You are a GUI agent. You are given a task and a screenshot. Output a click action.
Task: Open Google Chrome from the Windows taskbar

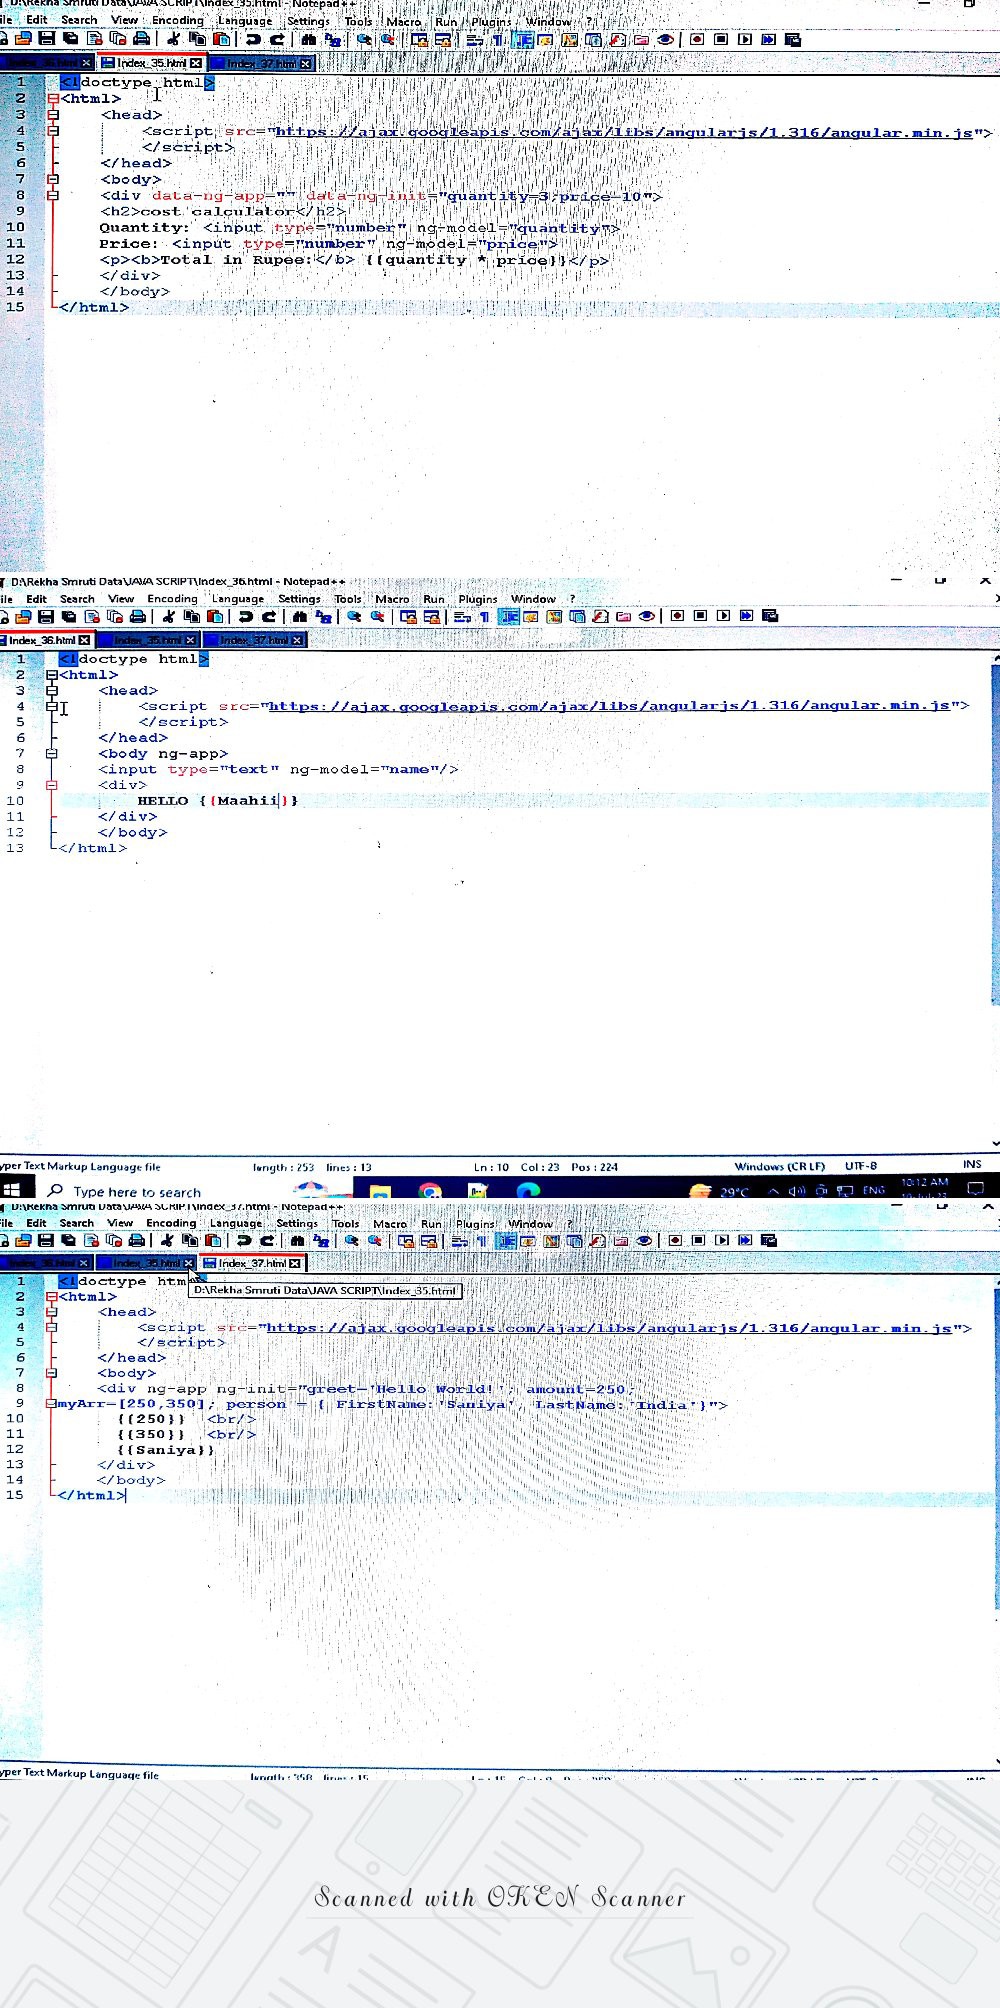430,1190
